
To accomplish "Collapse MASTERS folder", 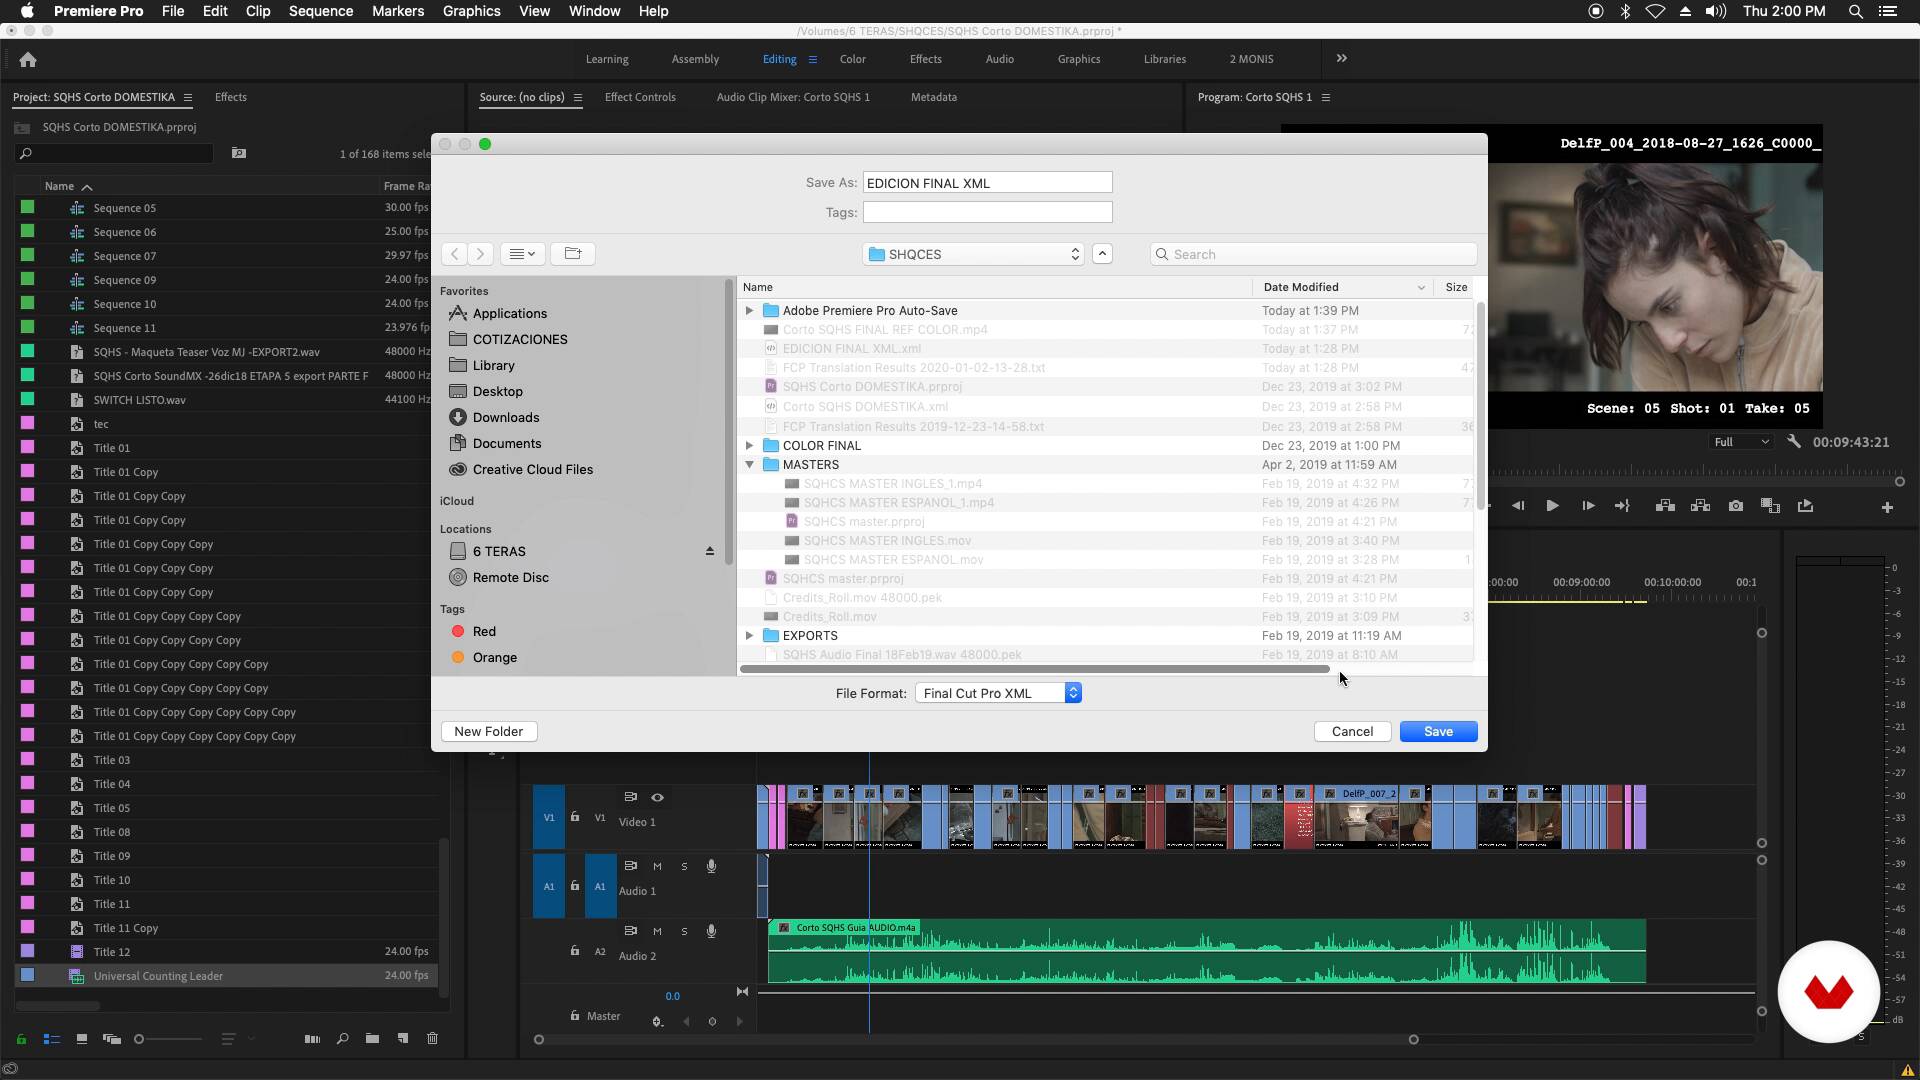I will tap(749, 465).
